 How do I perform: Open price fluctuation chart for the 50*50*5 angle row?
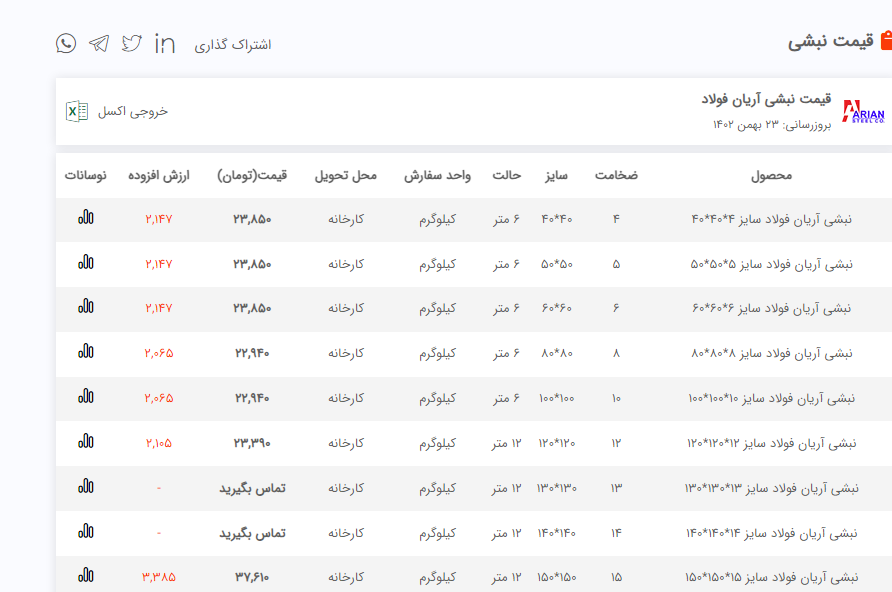tap(86, 263)
